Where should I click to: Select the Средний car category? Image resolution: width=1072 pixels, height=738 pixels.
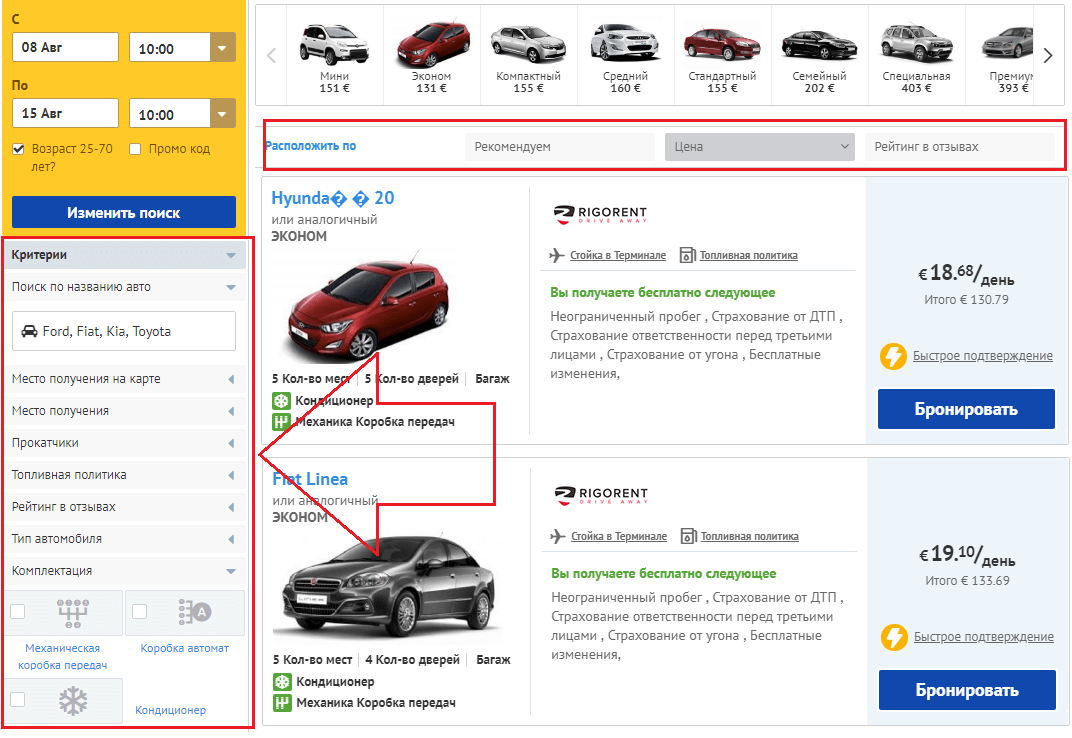click(625, 44)
